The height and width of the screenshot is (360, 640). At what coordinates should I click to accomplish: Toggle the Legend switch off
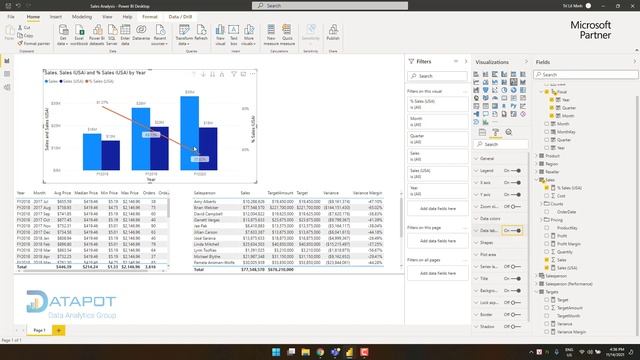tap(516, 171)
